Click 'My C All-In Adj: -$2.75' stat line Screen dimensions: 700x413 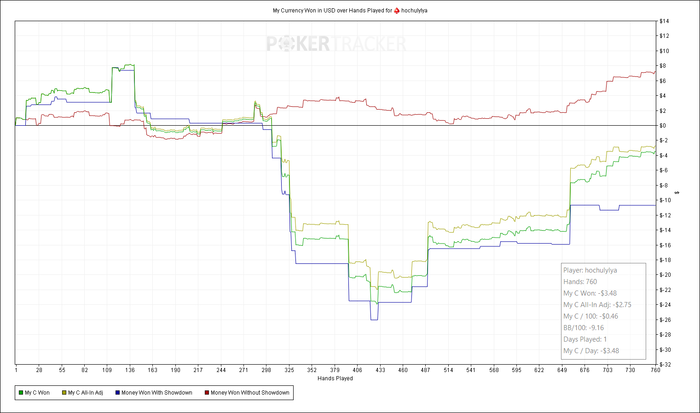point(597,305)
